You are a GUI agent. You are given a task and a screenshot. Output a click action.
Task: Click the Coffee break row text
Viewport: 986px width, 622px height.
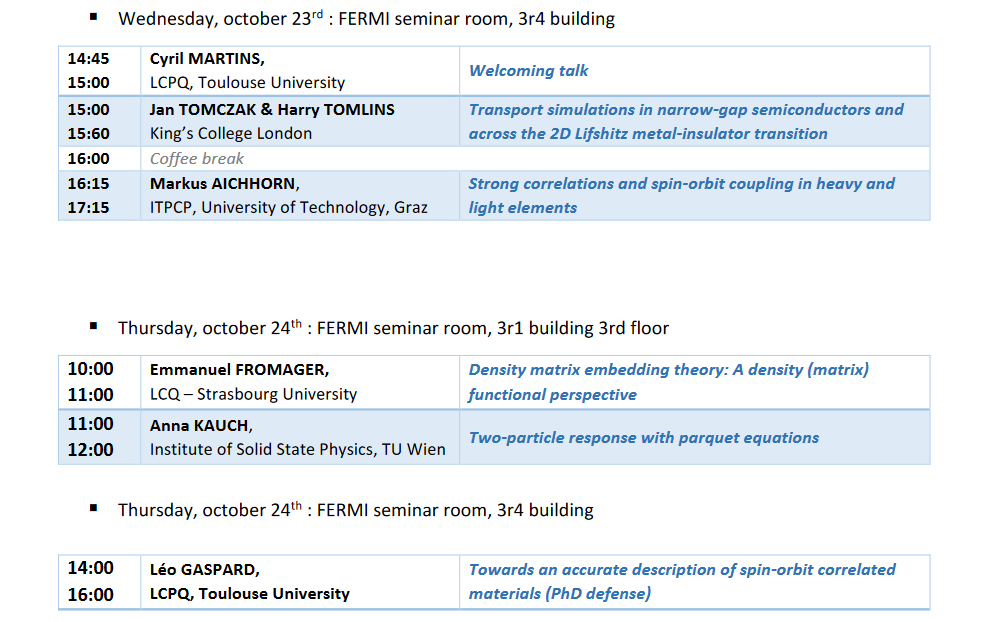(197, 158)
